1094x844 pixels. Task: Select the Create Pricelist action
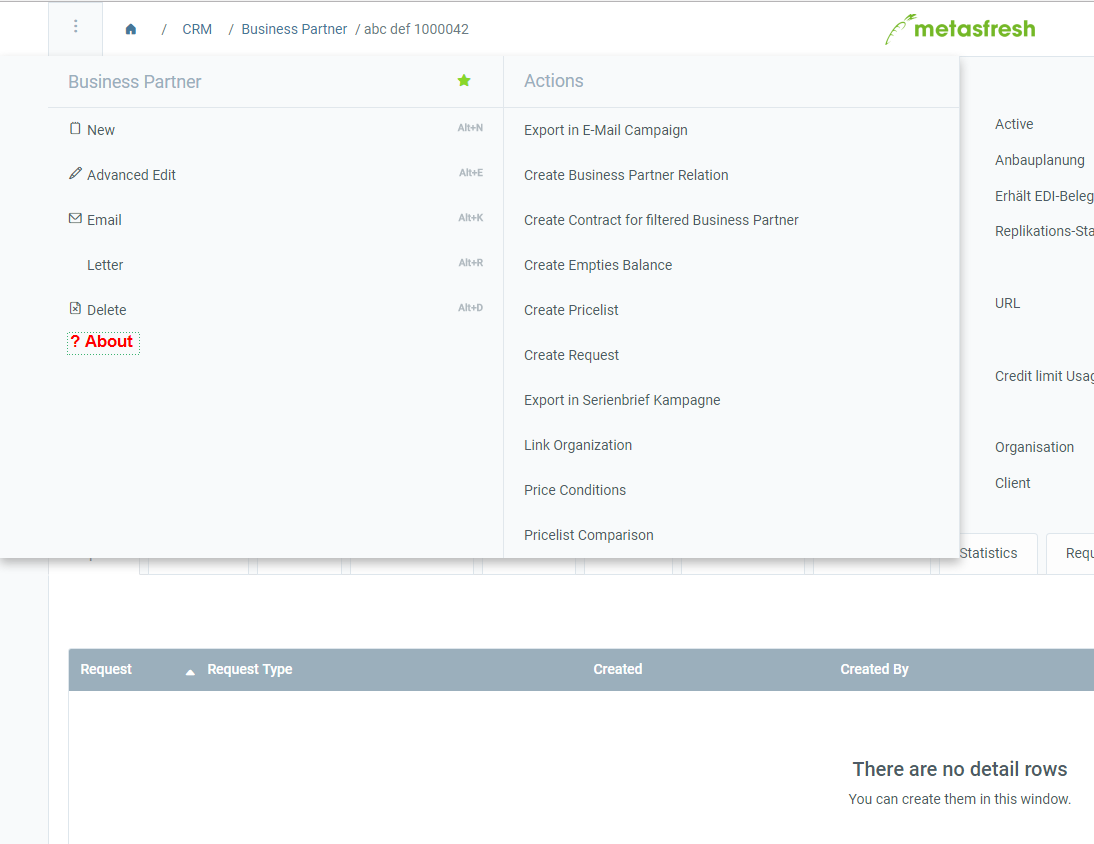(x=570, y=310)
